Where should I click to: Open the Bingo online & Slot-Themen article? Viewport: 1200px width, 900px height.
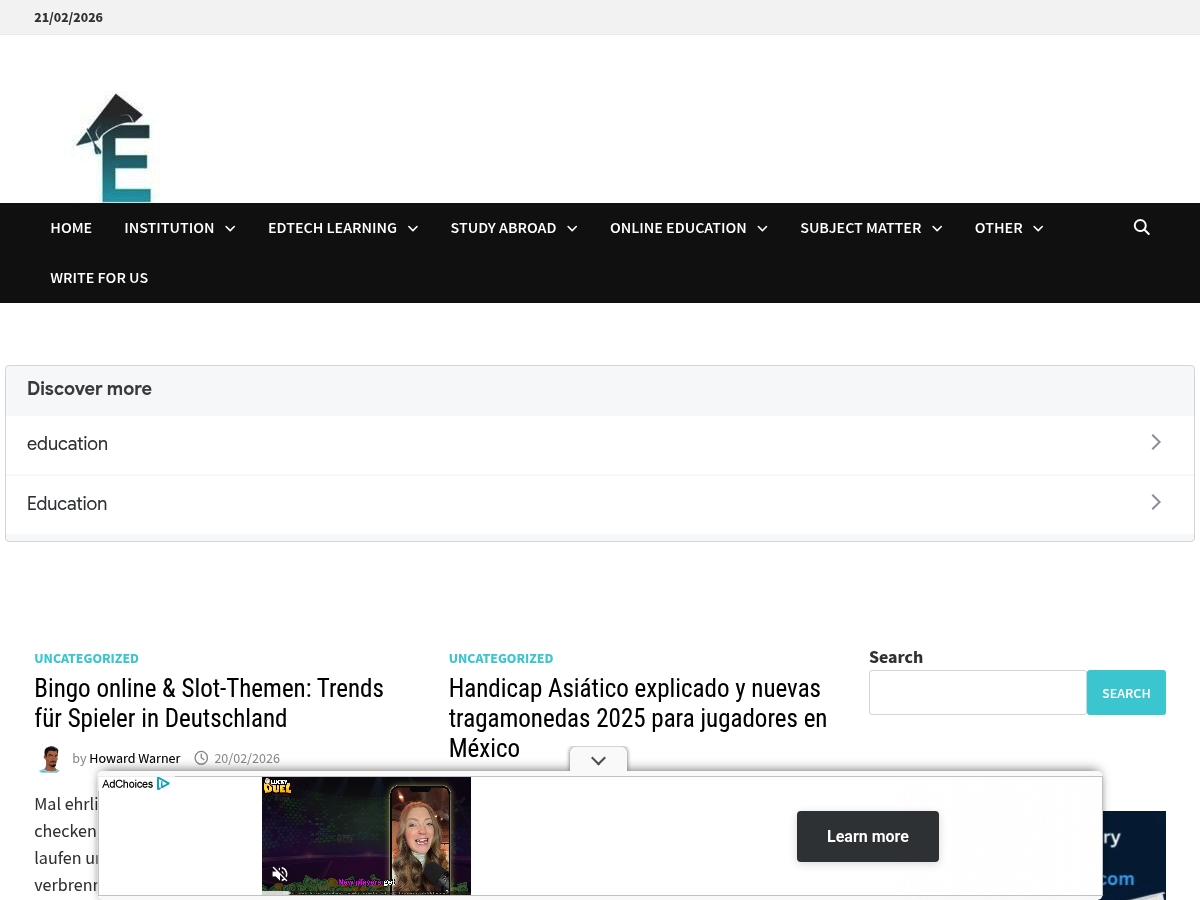coord(209,703)
